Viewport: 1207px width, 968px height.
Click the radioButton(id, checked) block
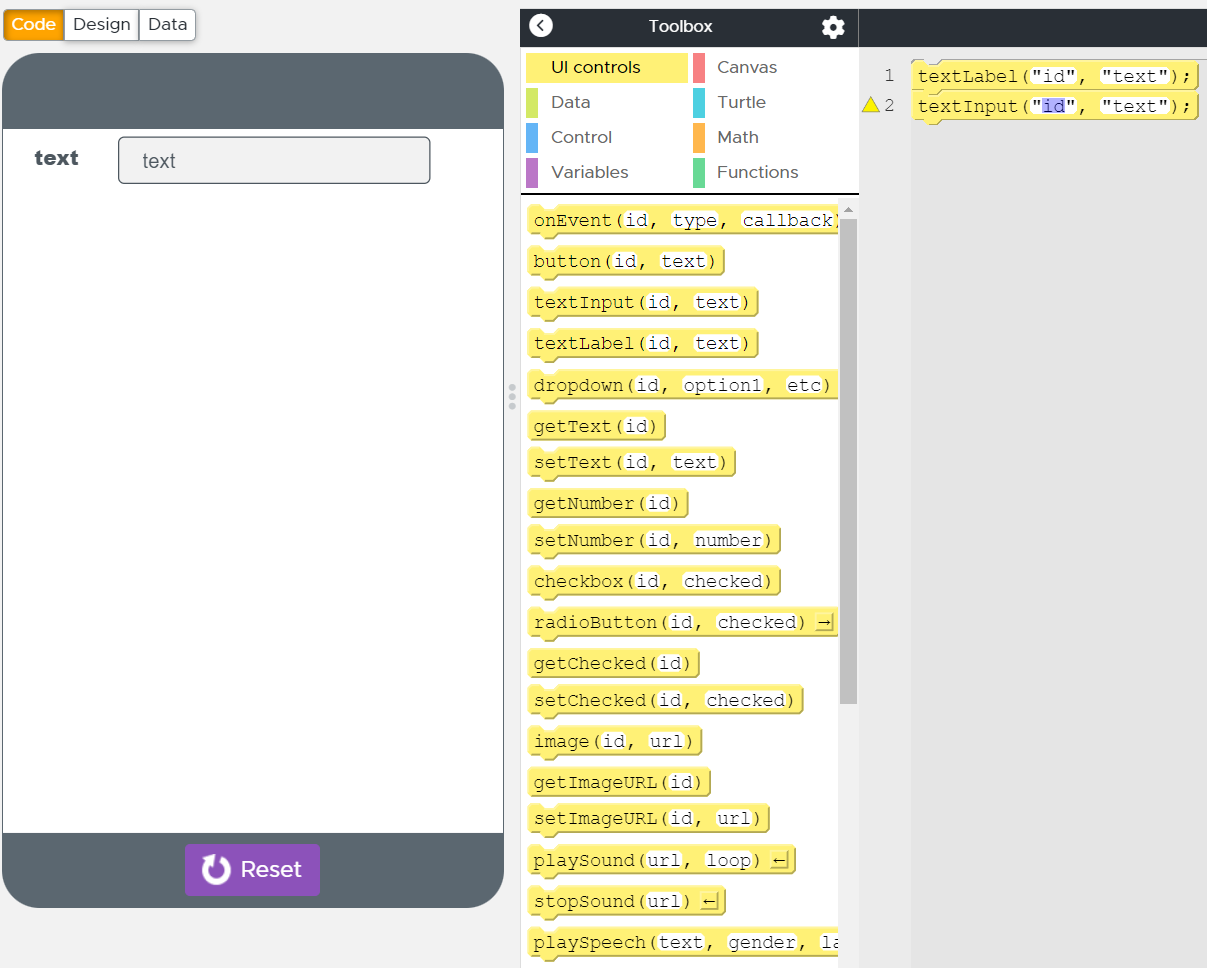(683, 623)
